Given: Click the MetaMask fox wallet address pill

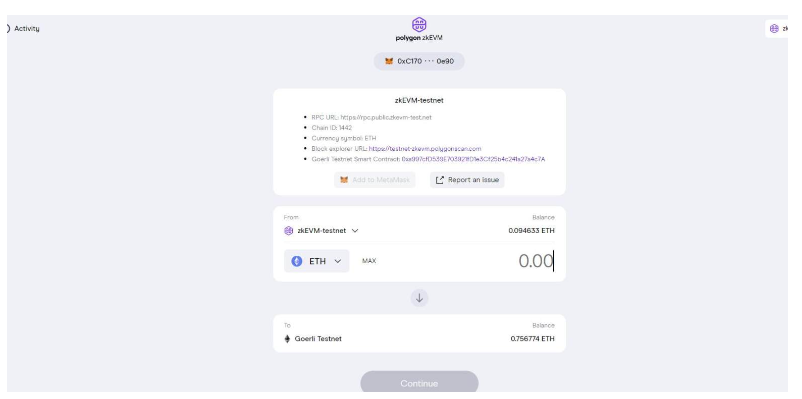Looking at the screenshot, I should (x=419, y=61).
